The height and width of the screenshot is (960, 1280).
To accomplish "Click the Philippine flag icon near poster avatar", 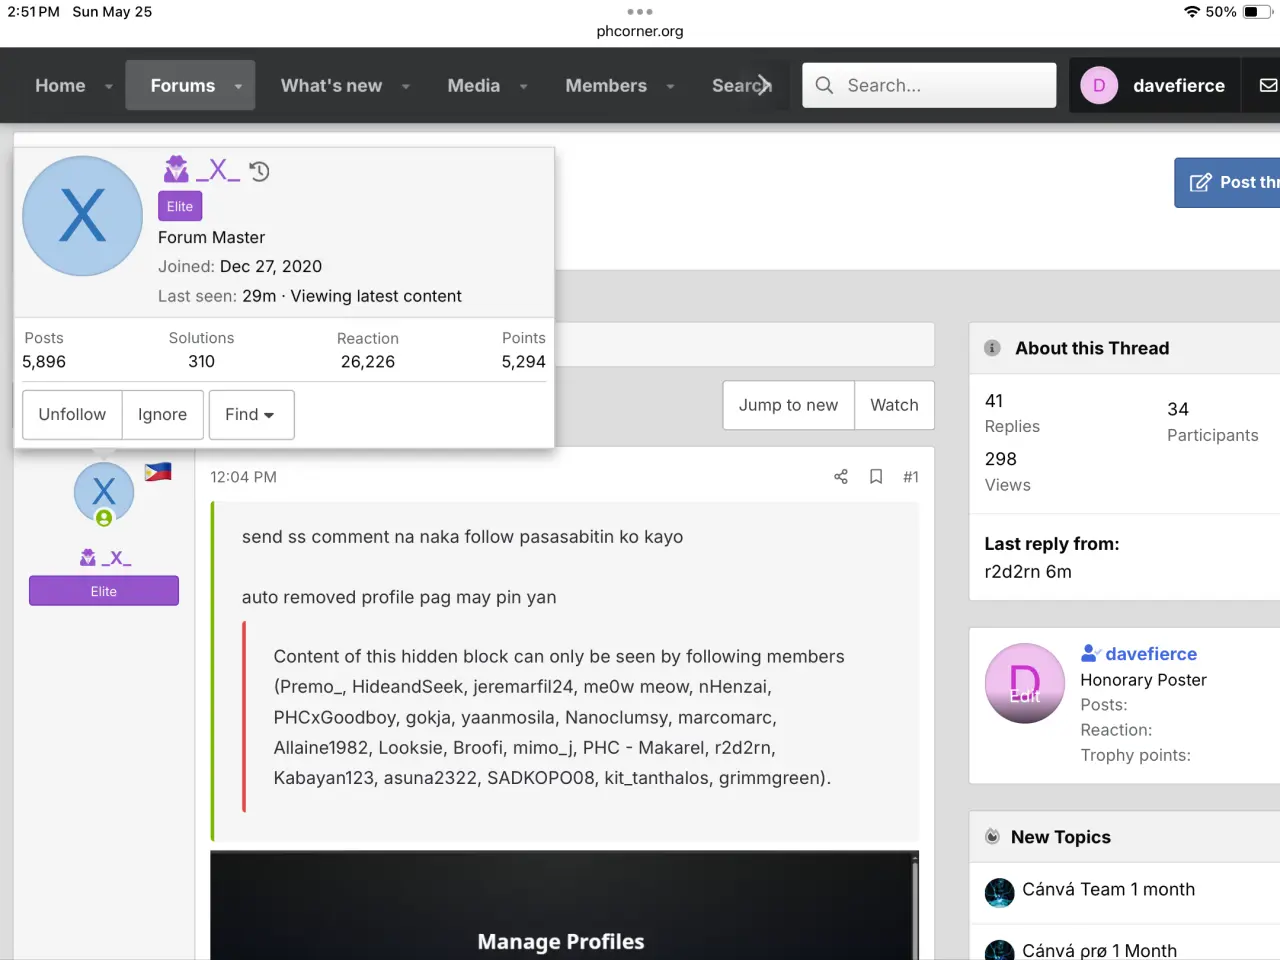I will pos(158,472).
